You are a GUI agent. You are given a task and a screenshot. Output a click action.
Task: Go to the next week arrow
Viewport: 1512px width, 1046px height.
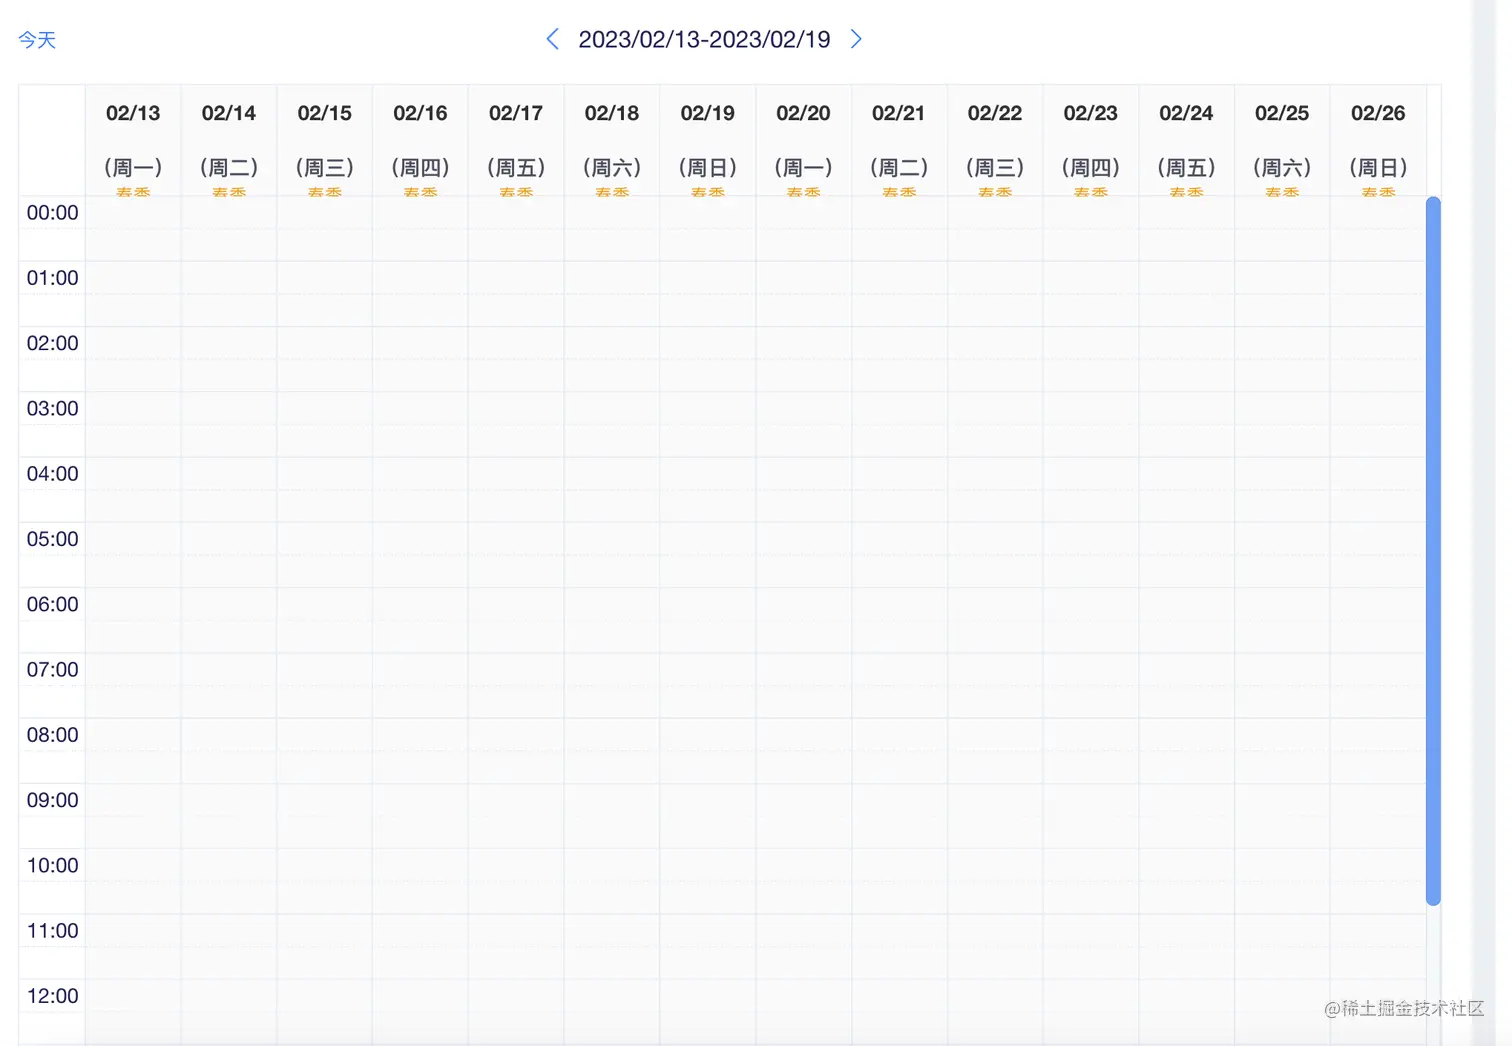(x=856, y=39)
